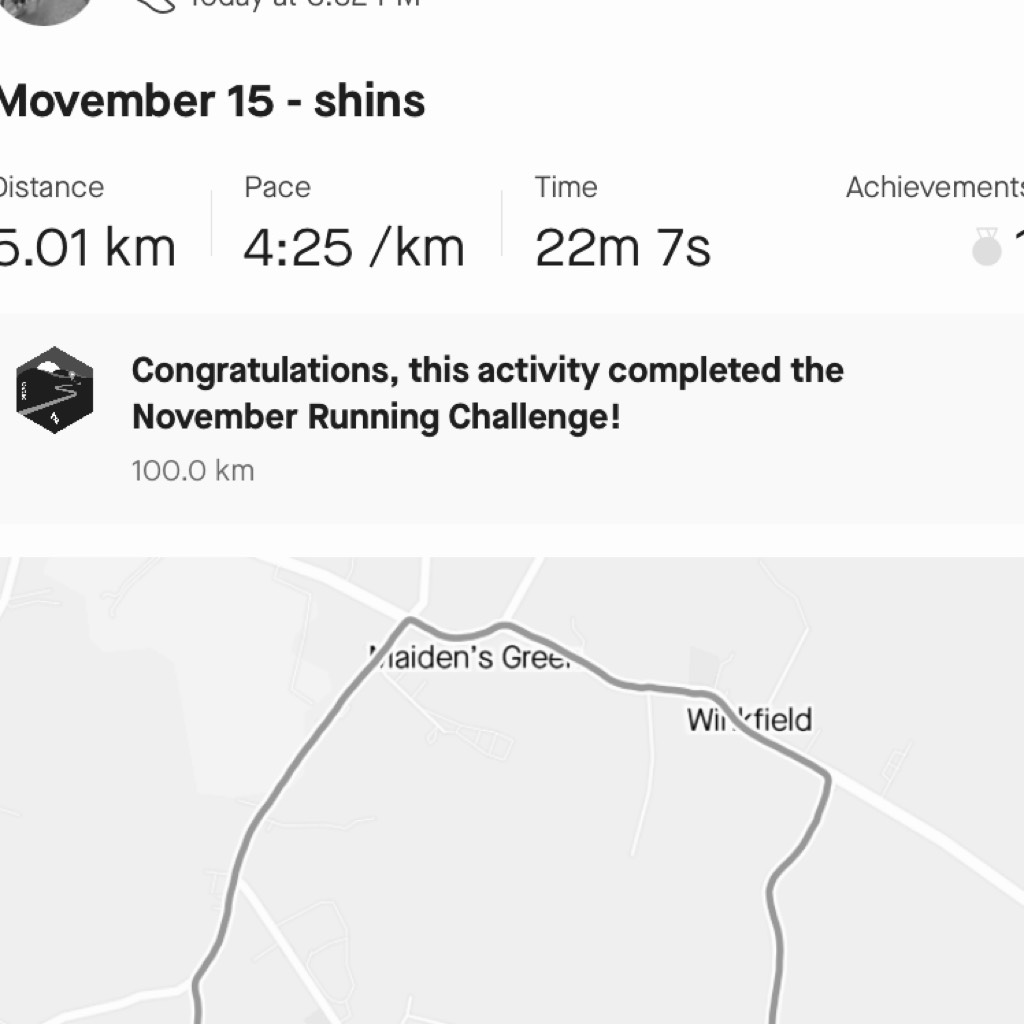The height and width of the screenshot is (1024, 1024).
Task: Tap the running shoe activity icon
Action: [x=154, y=6]
